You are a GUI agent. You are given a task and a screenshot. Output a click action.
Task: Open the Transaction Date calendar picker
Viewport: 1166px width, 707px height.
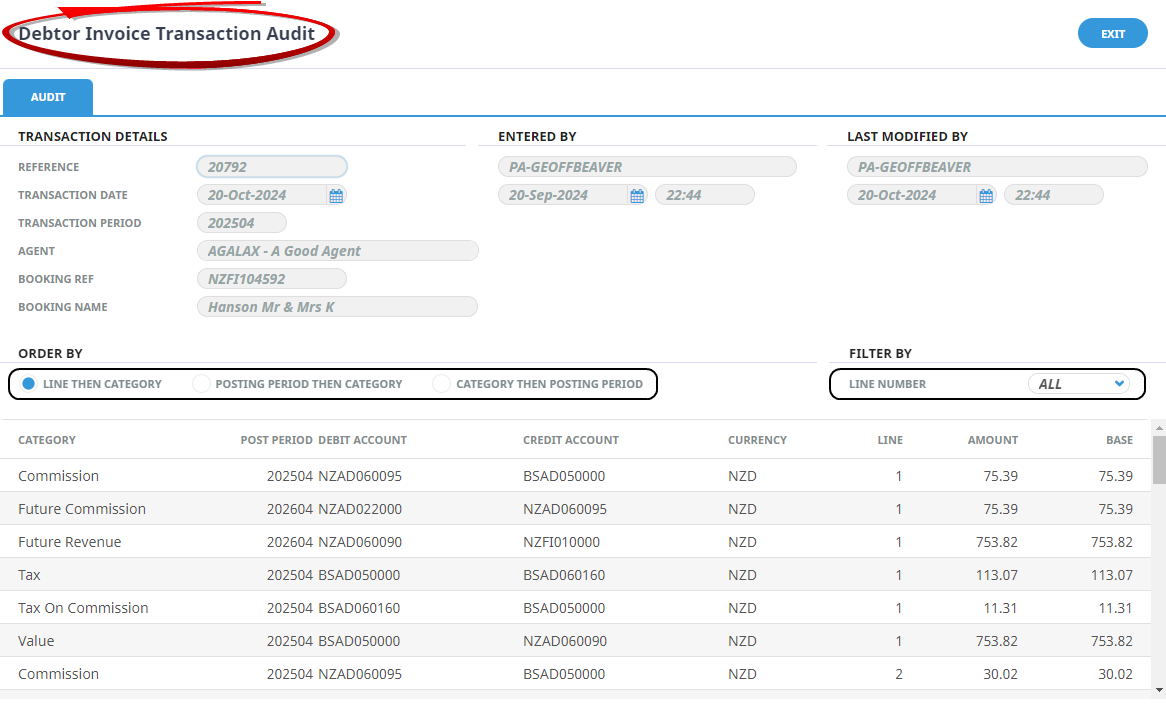tap(336, 196)
